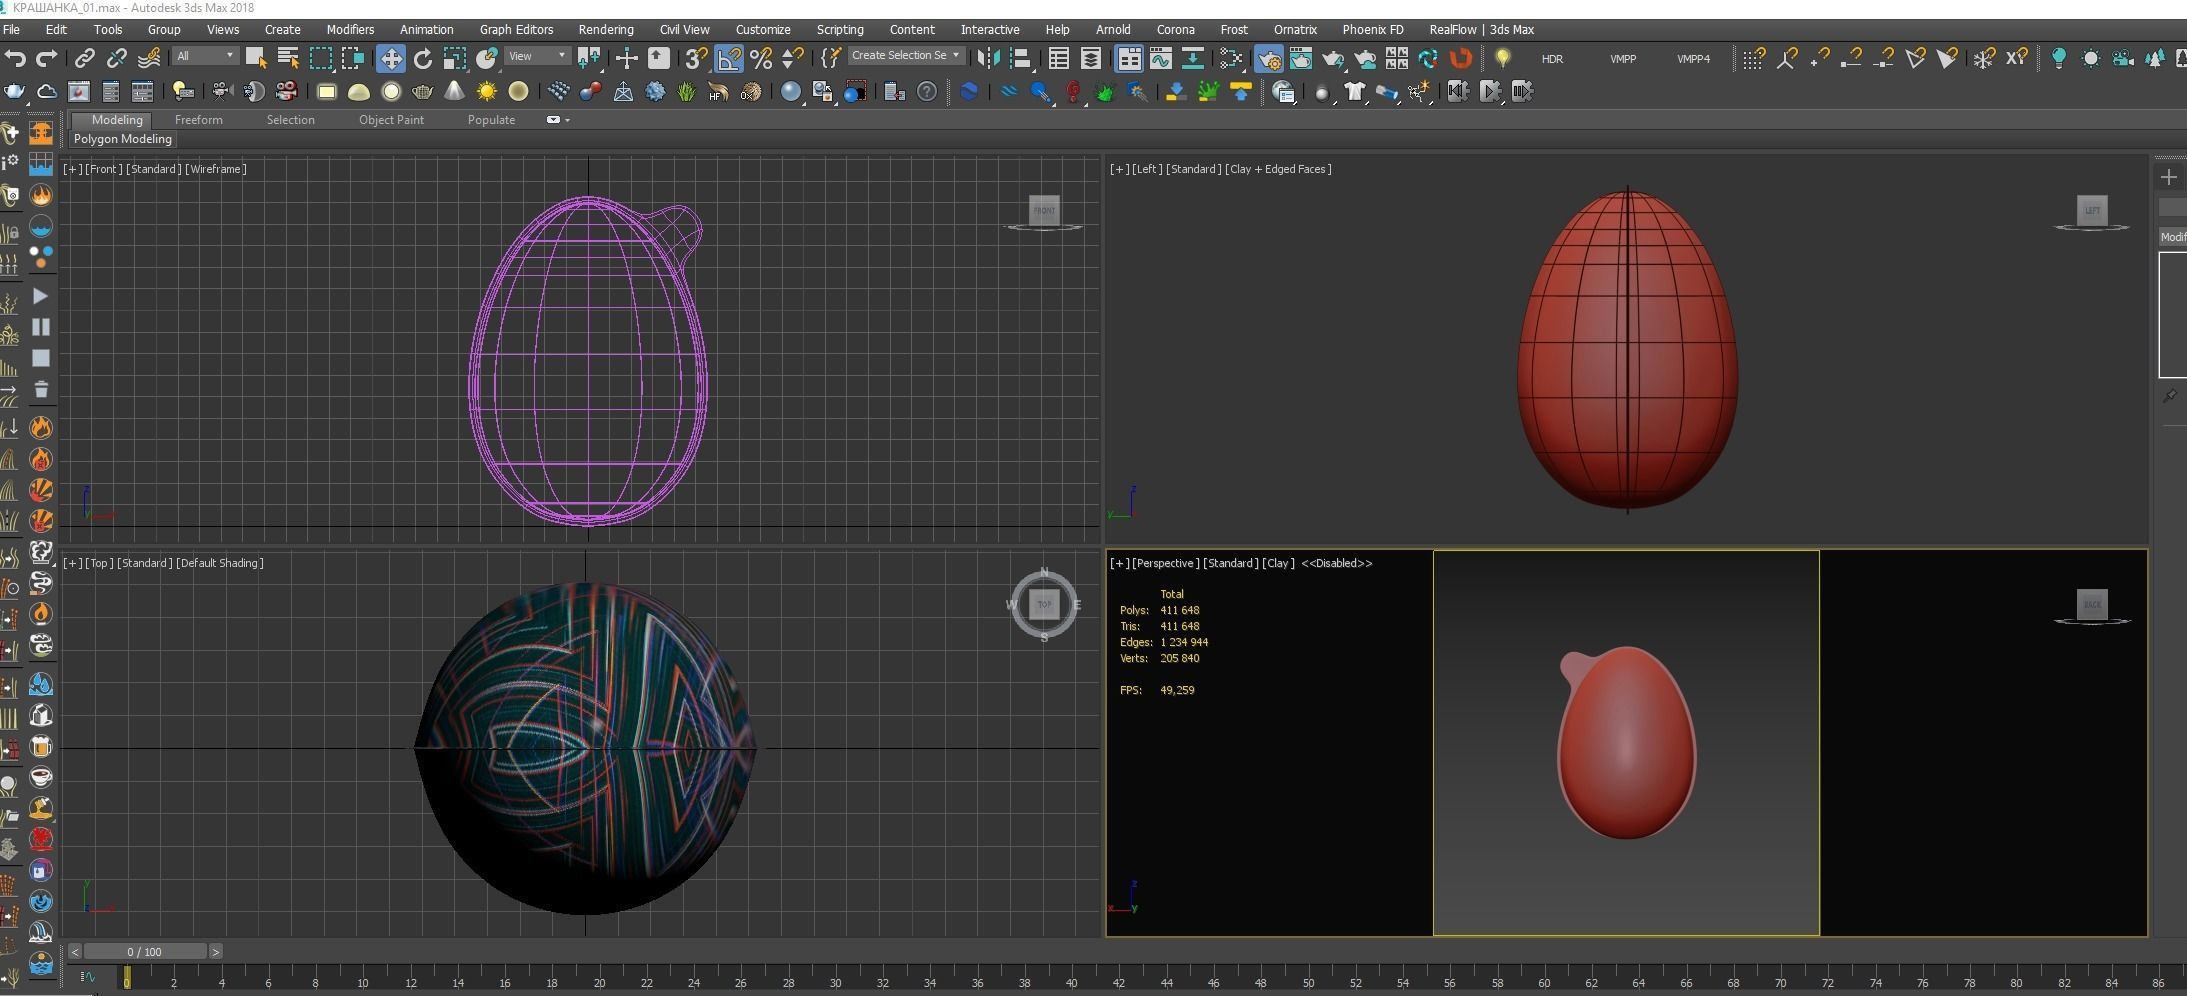The width and height of the screenshot is (2187, 996).
Task: Click frame 50 on the timeline
Action: 1308,981
